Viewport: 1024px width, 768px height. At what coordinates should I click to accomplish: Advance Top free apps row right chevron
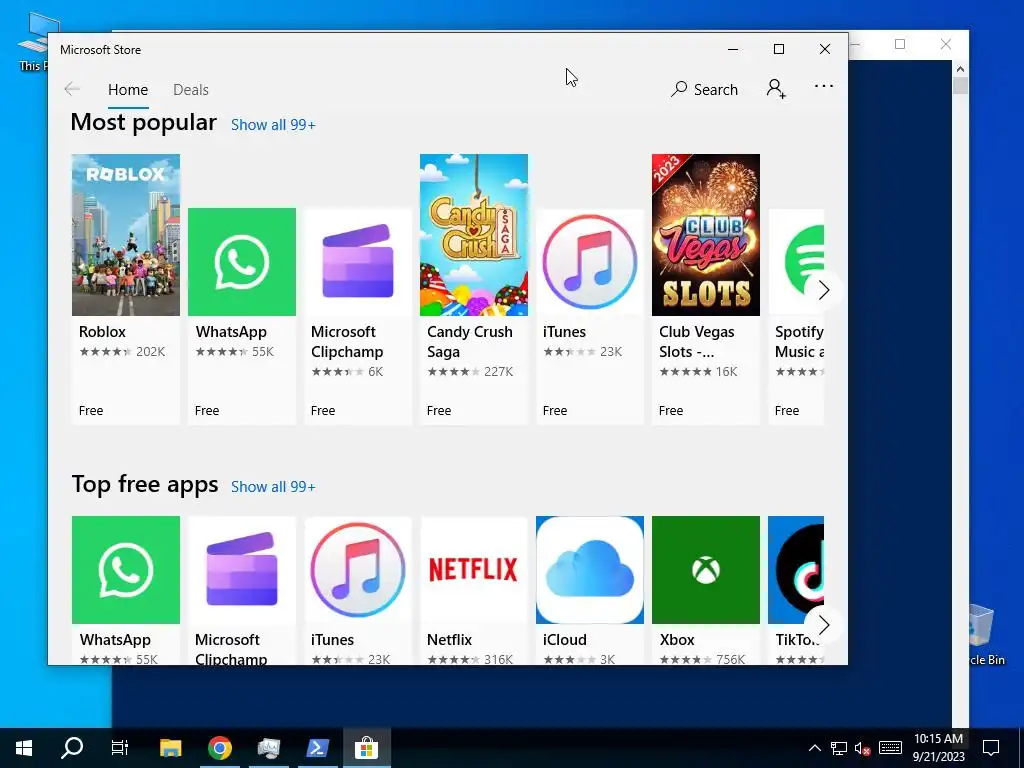824,625
